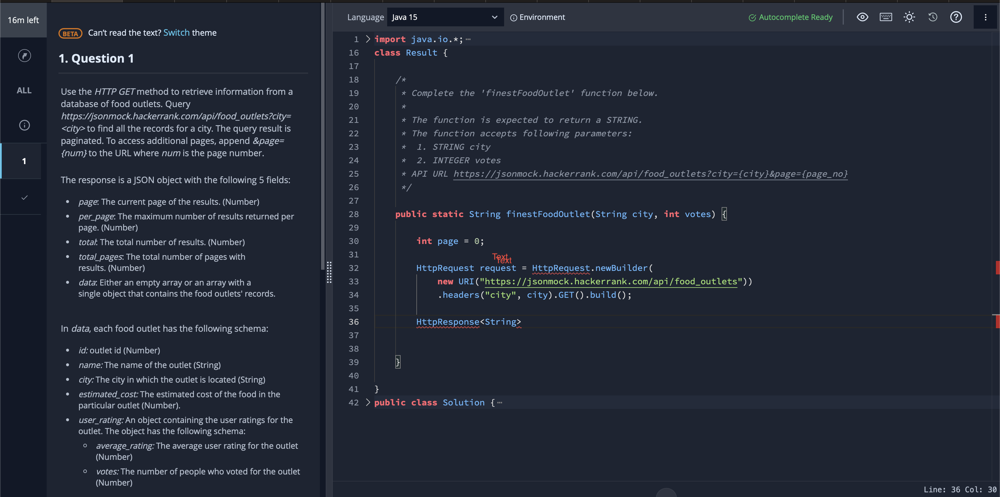The width and height of the screenshot is (1000, 497).
Task: Click the 'average_rating' sub-bullet
Action: tap(196, 451)
